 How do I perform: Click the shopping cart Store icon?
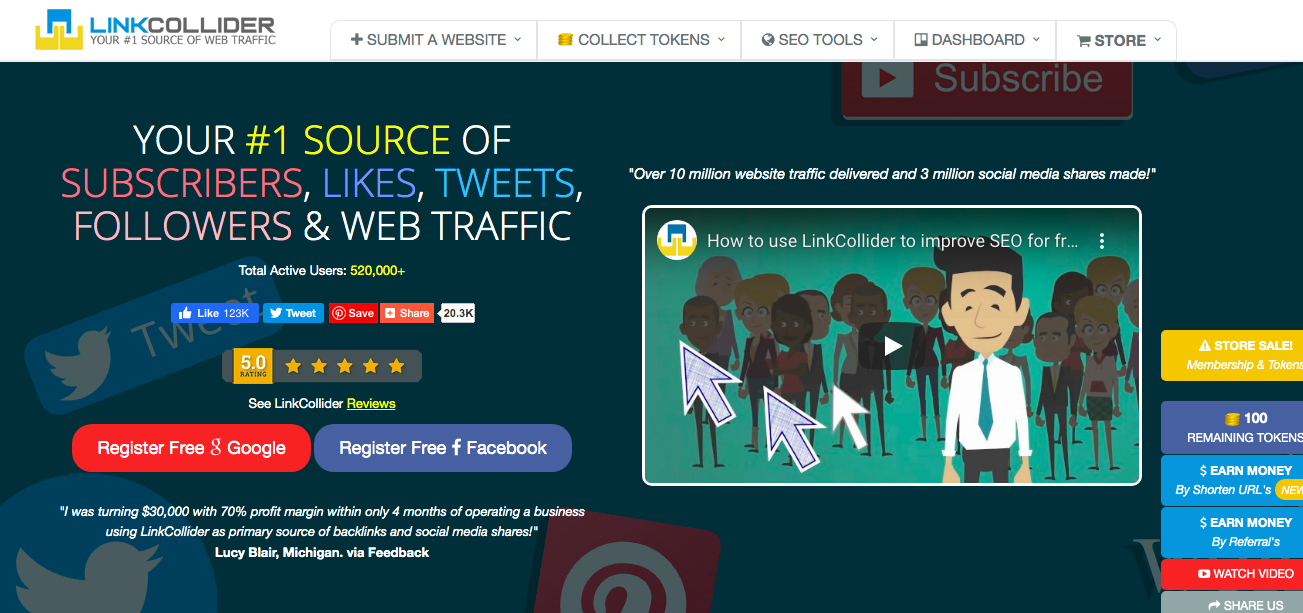pos(1083,41)
